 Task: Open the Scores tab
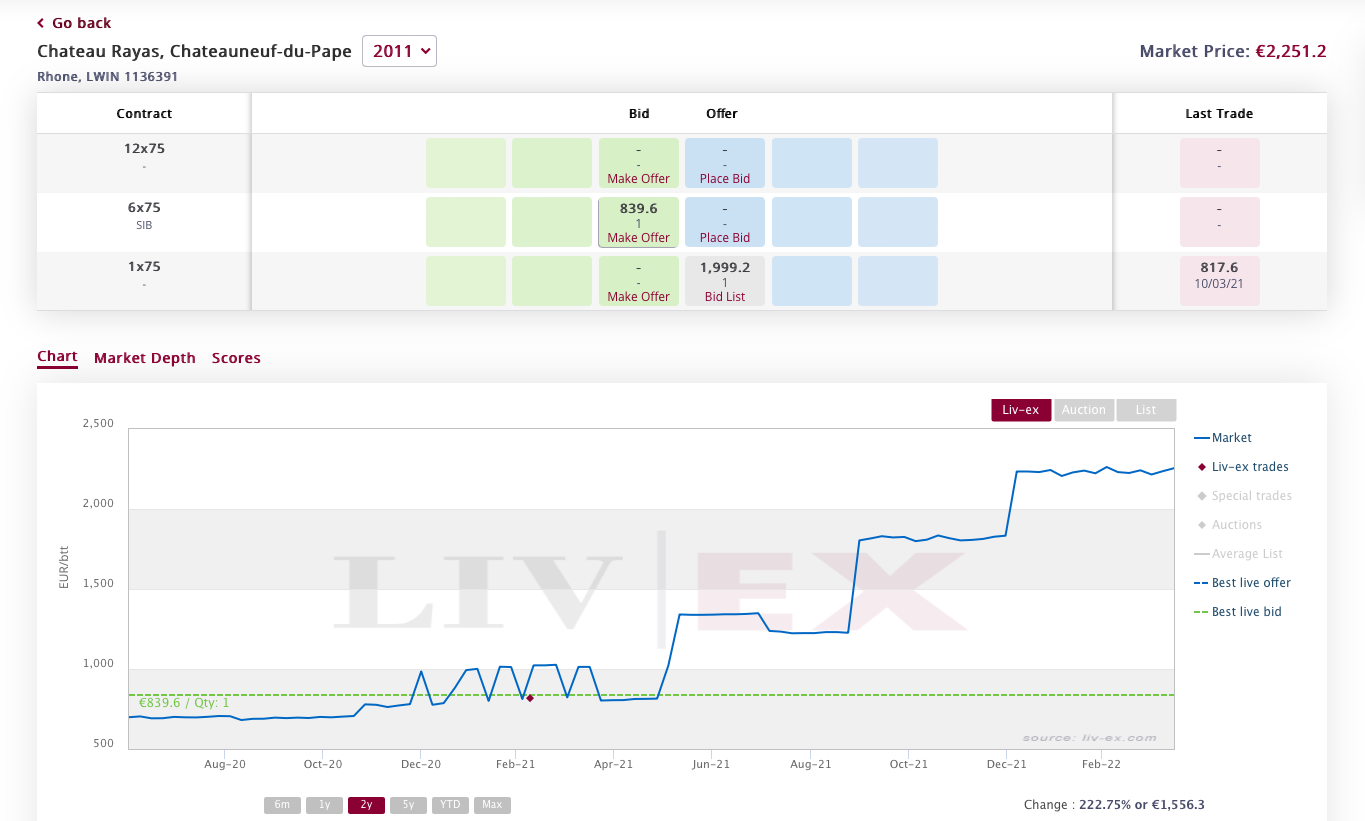pos(236,358)
